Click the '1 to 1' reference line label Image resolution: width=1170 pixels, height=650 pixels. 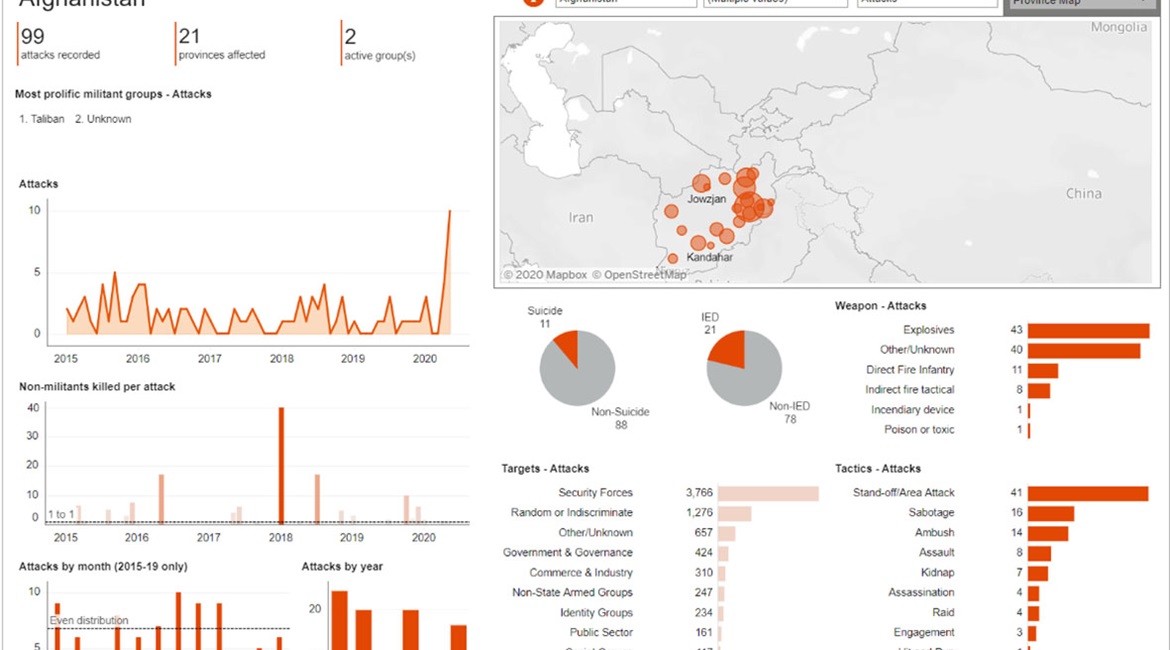[61, 514]
